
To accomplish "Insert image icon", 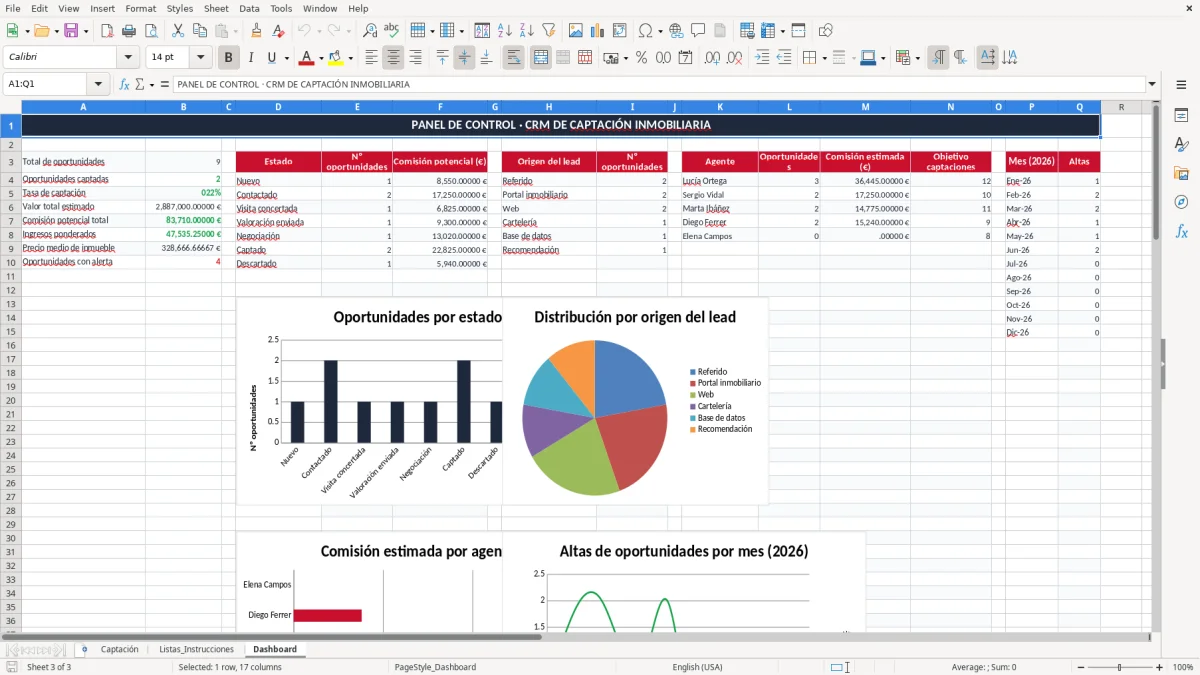I will (x=576, y=31).
